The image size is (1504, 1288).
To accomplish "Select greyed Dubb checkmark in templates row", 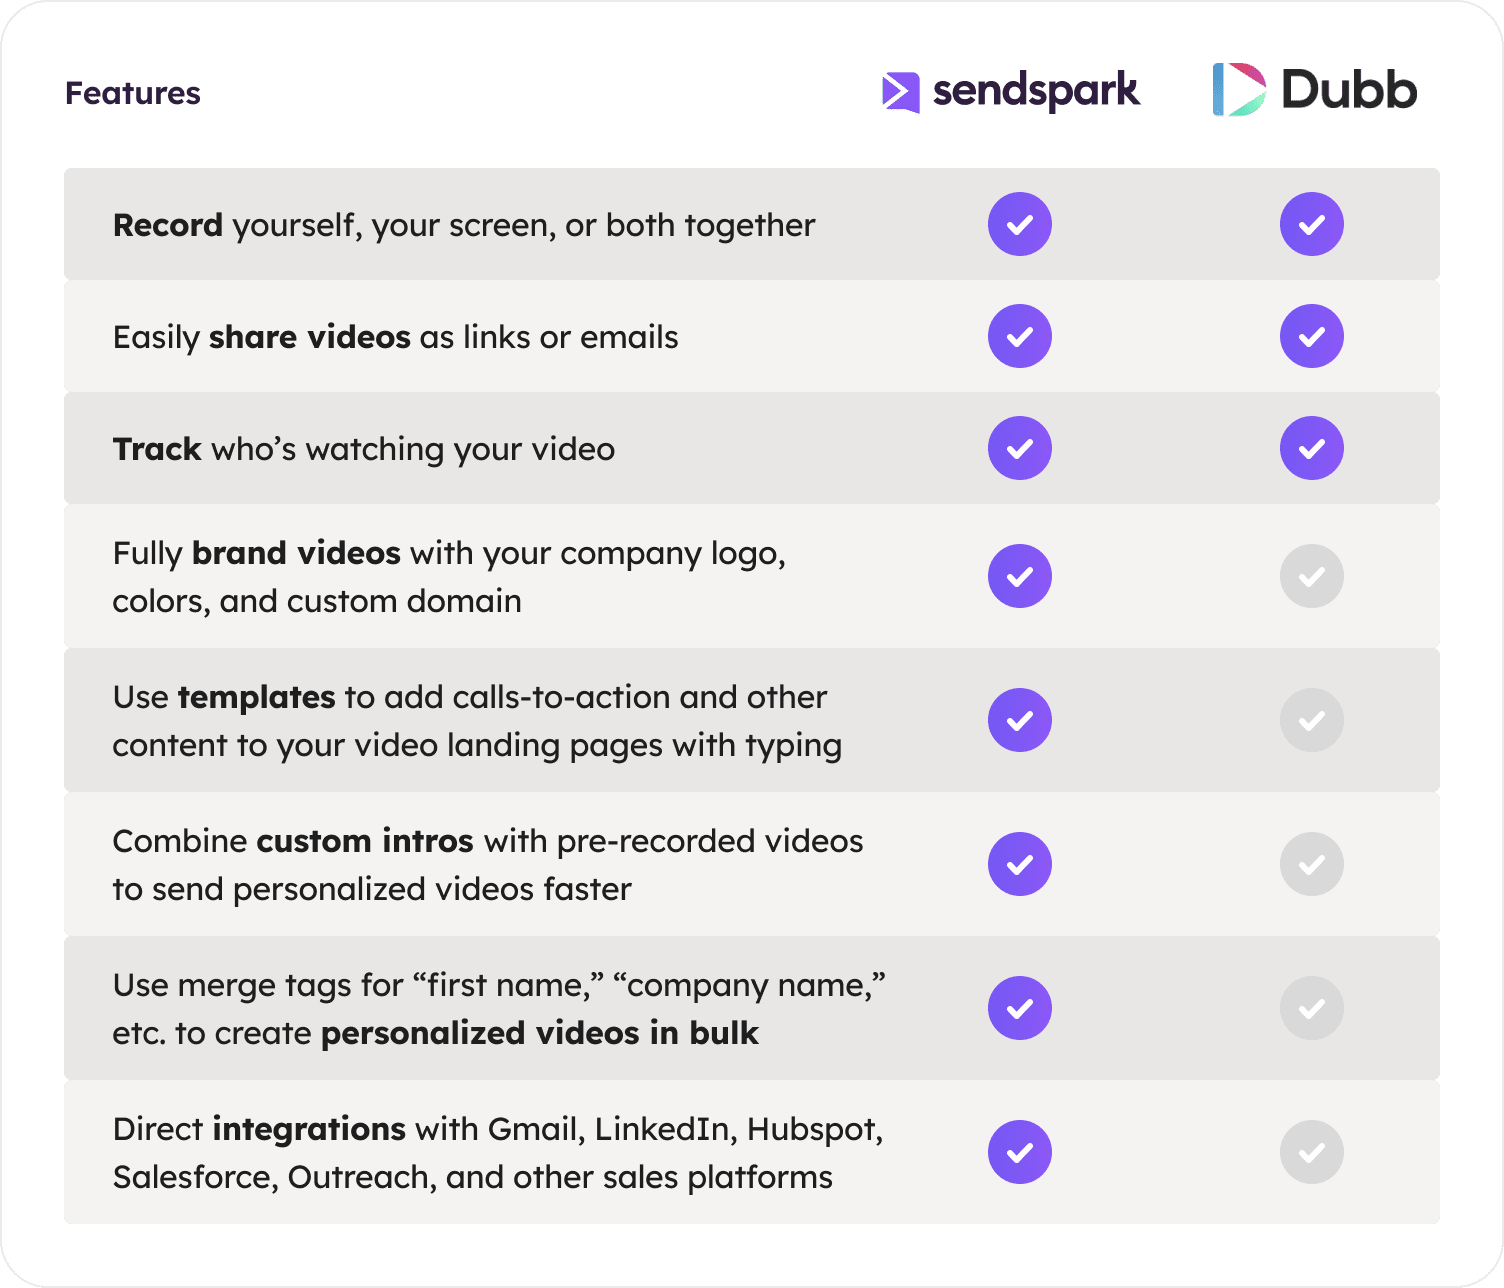I will pyautogui.click(x=1312, y=720).
